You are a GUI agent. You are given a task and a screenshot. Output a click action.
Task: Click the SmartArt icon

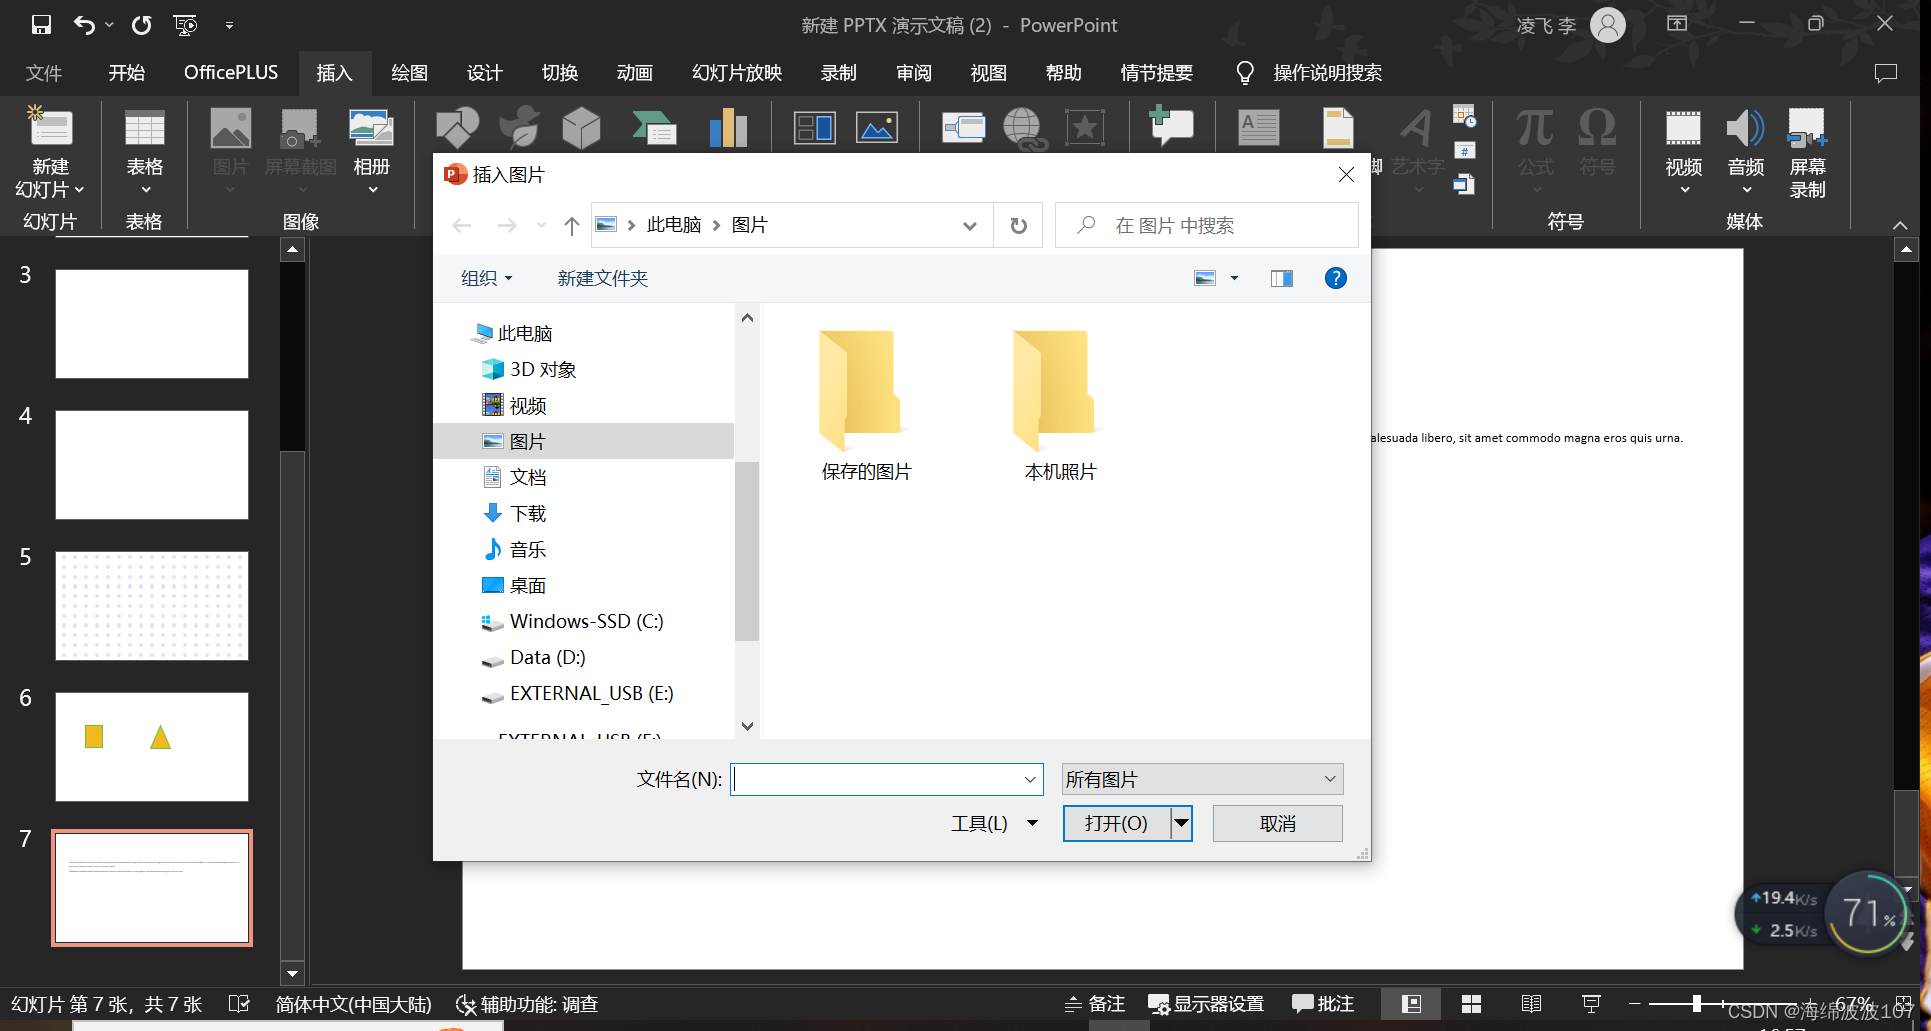[654, 128]
